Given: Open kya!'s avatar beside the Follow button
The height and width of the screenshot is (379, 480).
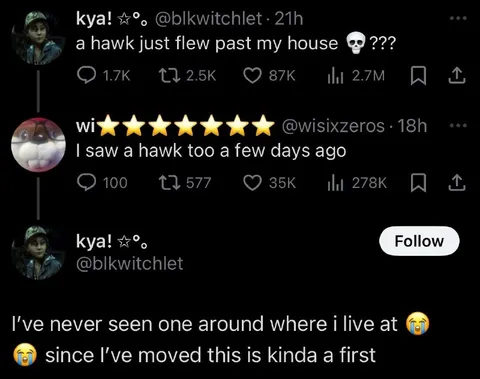Looking at the screenshot, I should pyautogui.click(x=38, y=252).
